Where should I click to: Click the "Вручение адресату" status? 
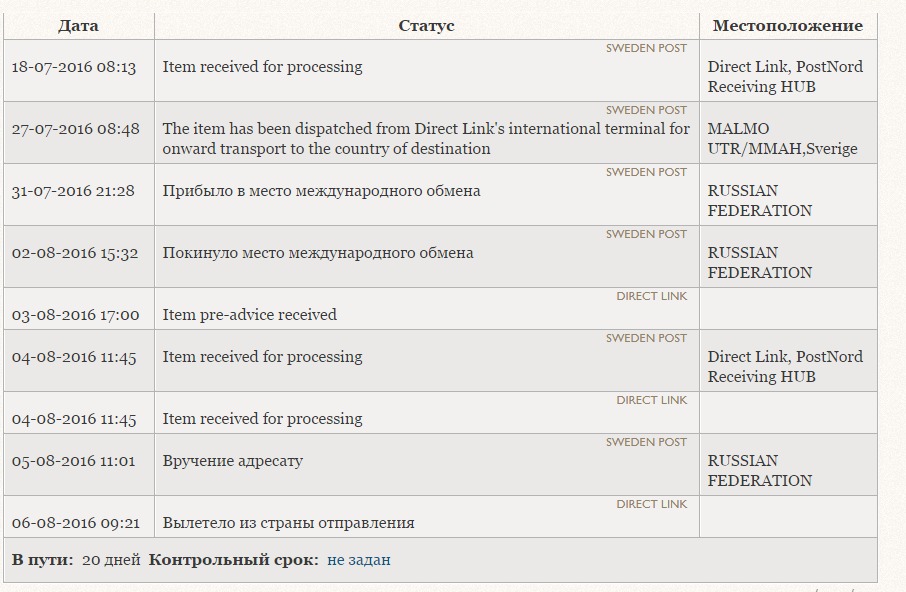[232, 461]
